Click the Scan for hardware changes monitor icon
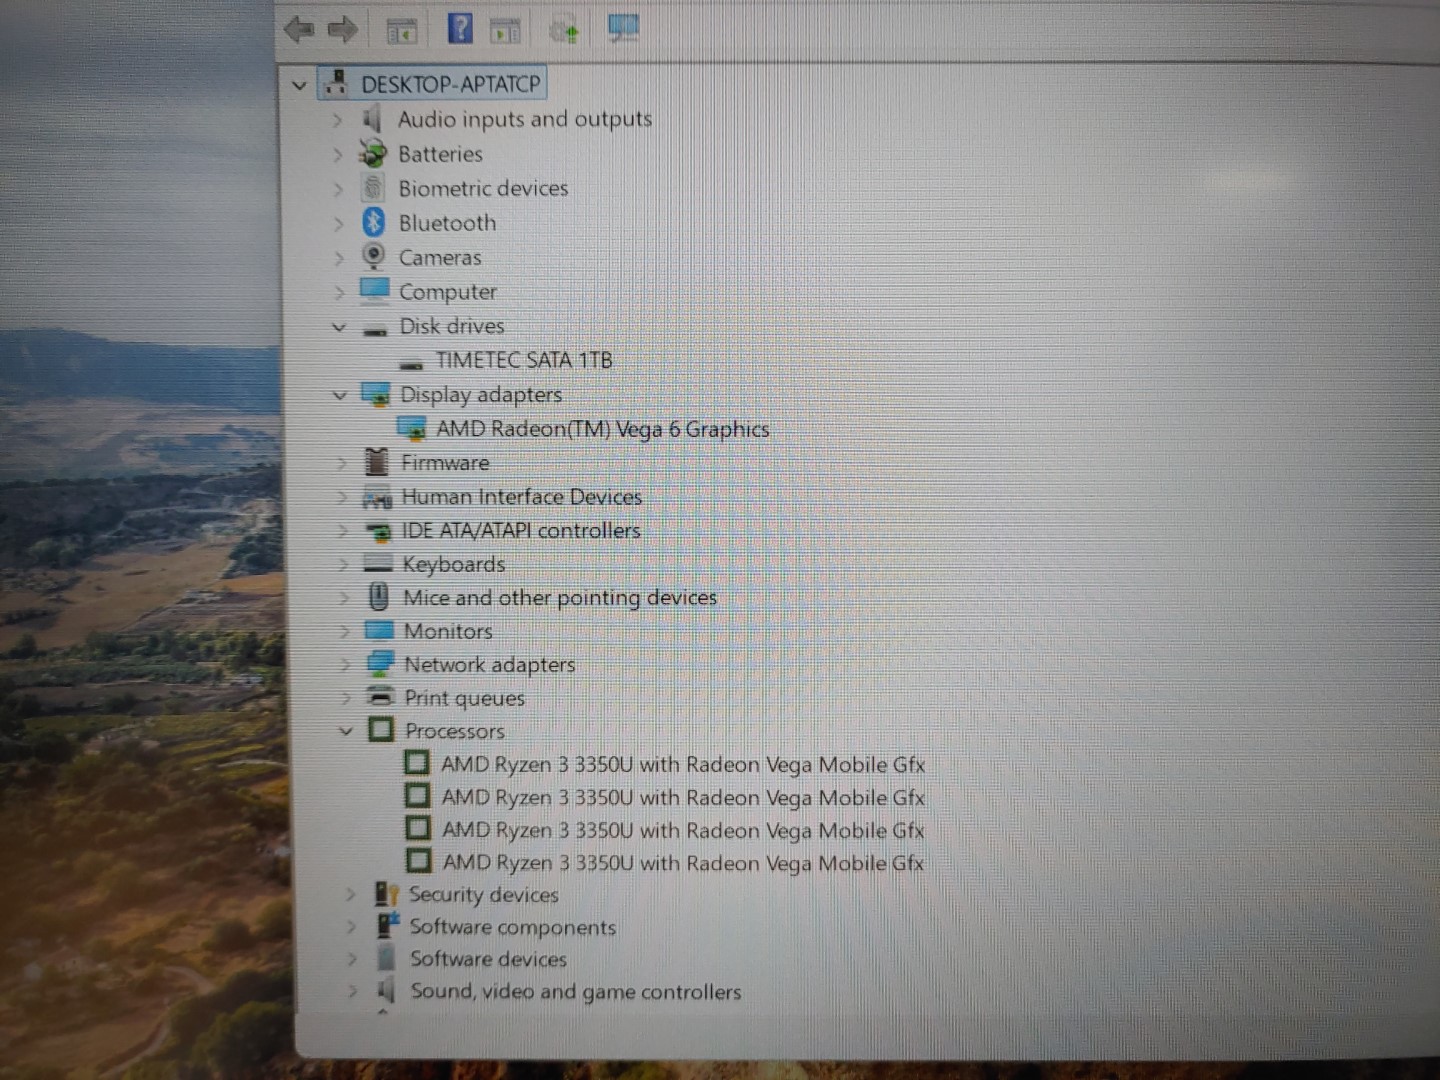Screen dimensions: 1440x1080 point(623,29)
